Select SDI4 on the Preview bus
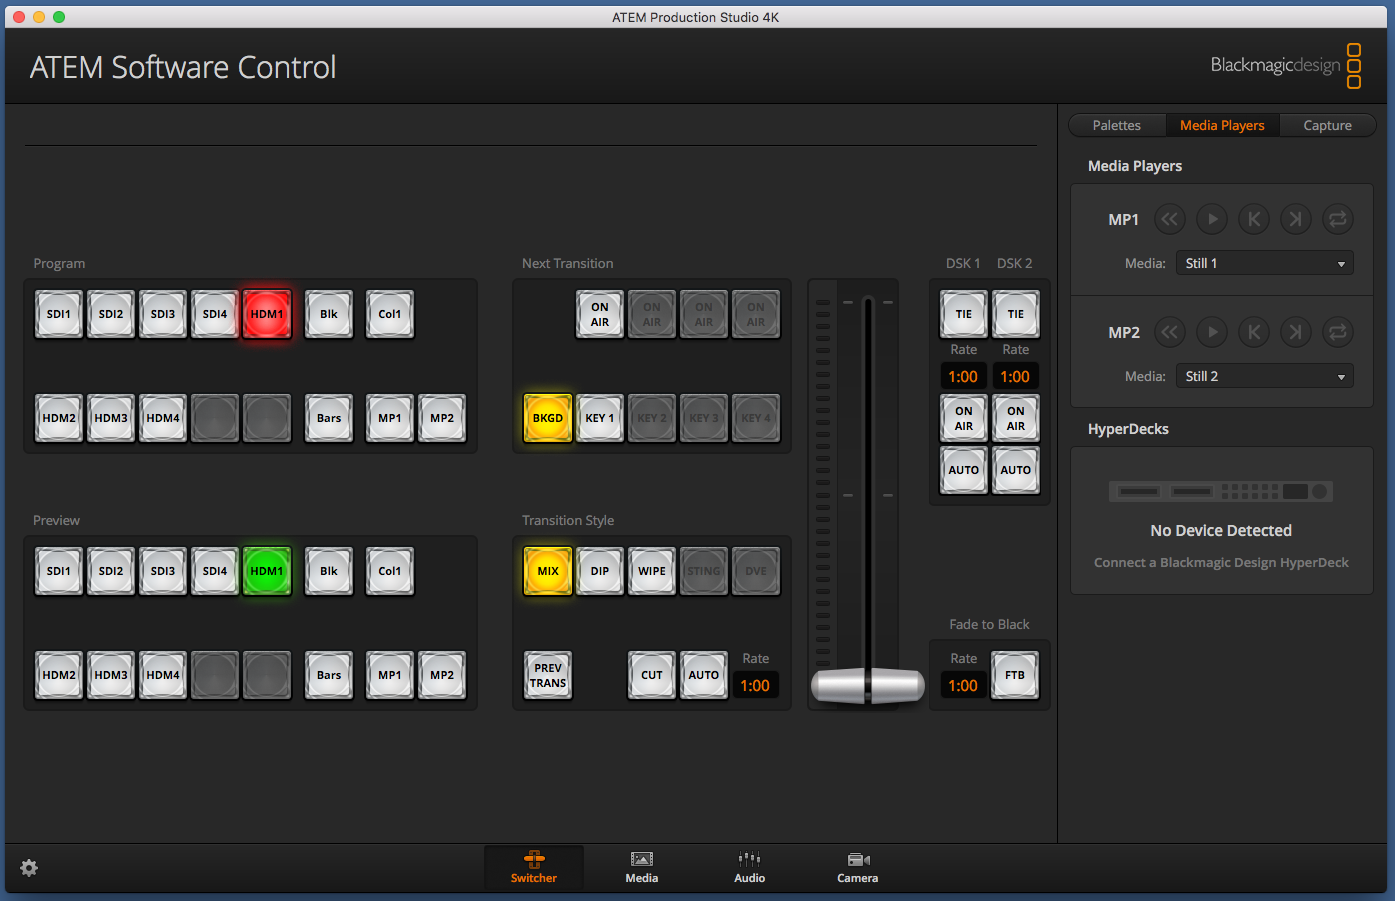Image resolution: width=1395 pixels, height=901 pixels. pyautogui.click(x=215, y=571)
